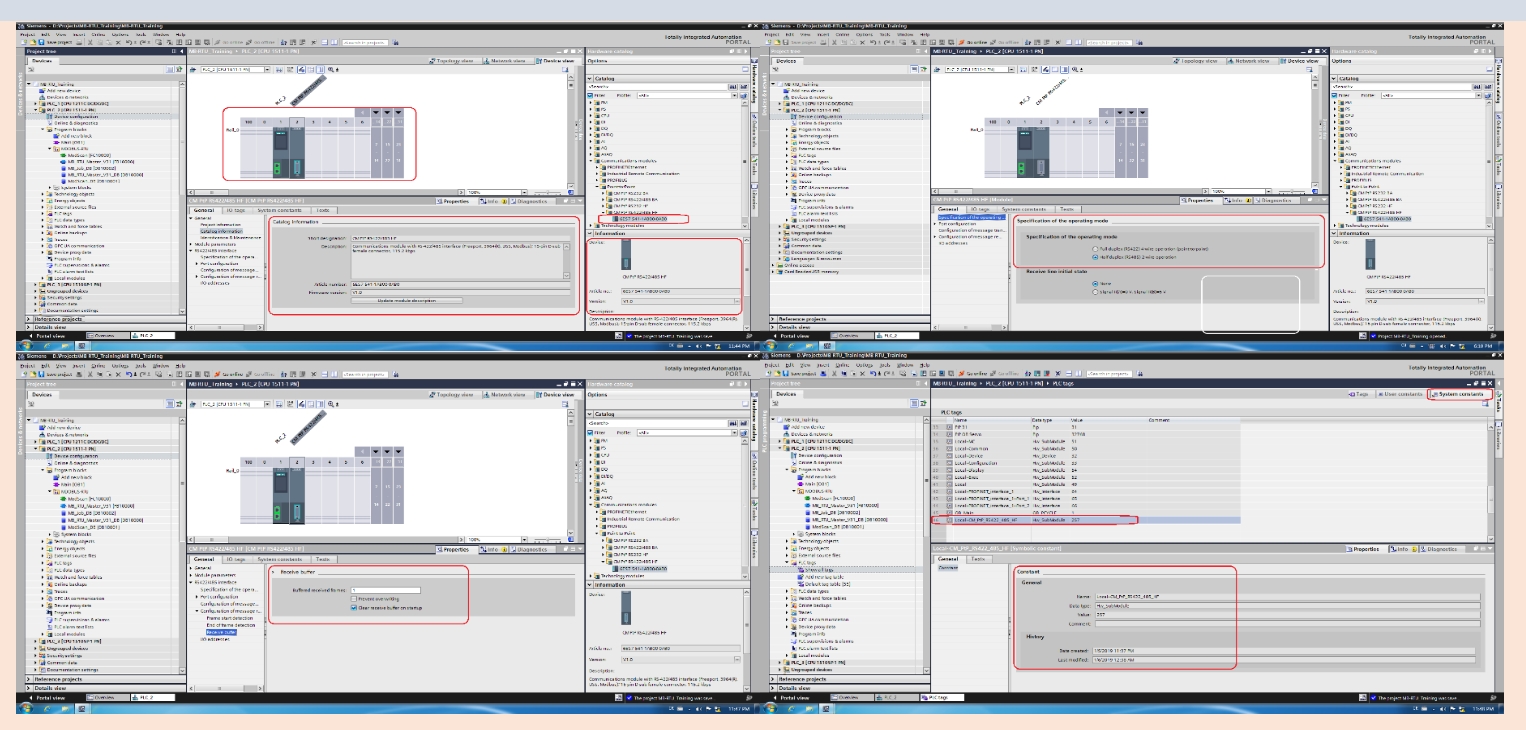This screenshot has height=730, width=1526.
Task: Open Portal view in Receive buffer window
Action: [47, 696]
